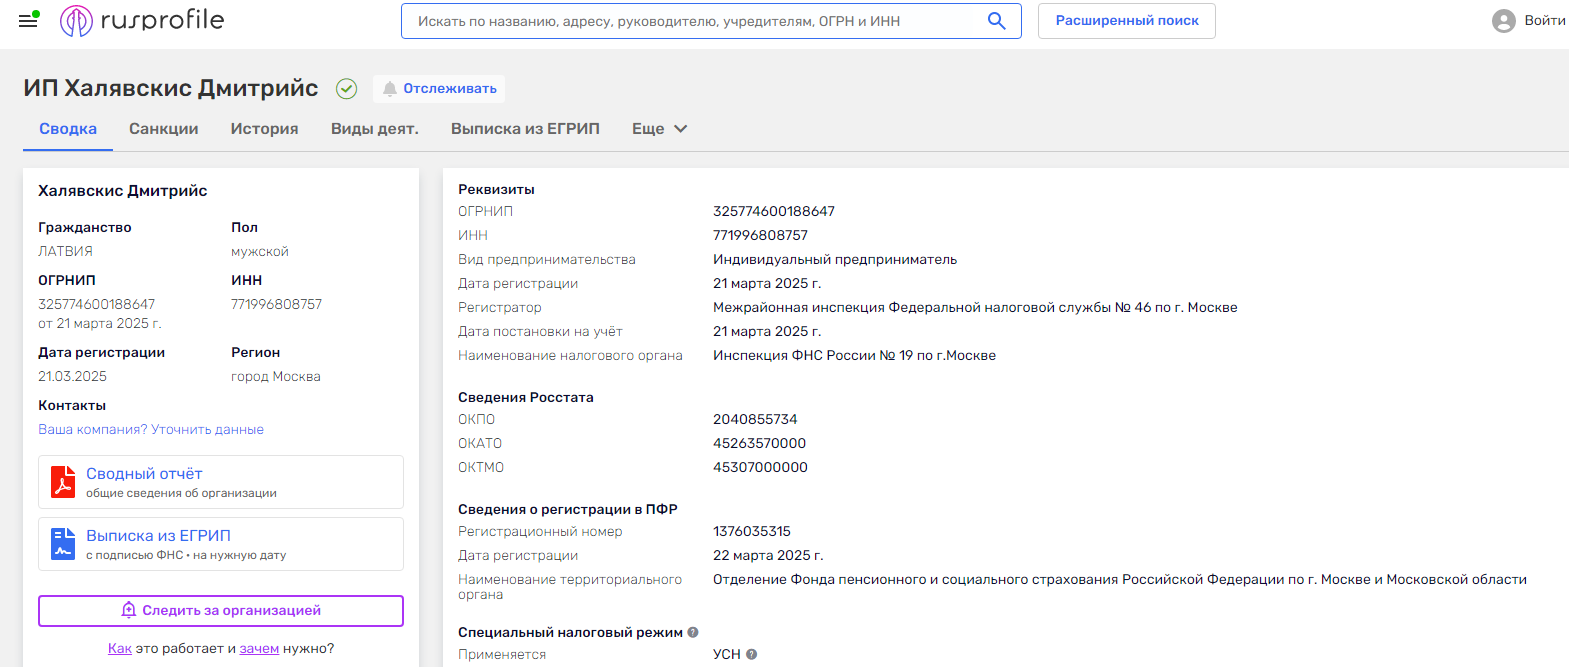Click the user avatar icon
Screen dimensions: 1569x667
(x=1503, y=21)
